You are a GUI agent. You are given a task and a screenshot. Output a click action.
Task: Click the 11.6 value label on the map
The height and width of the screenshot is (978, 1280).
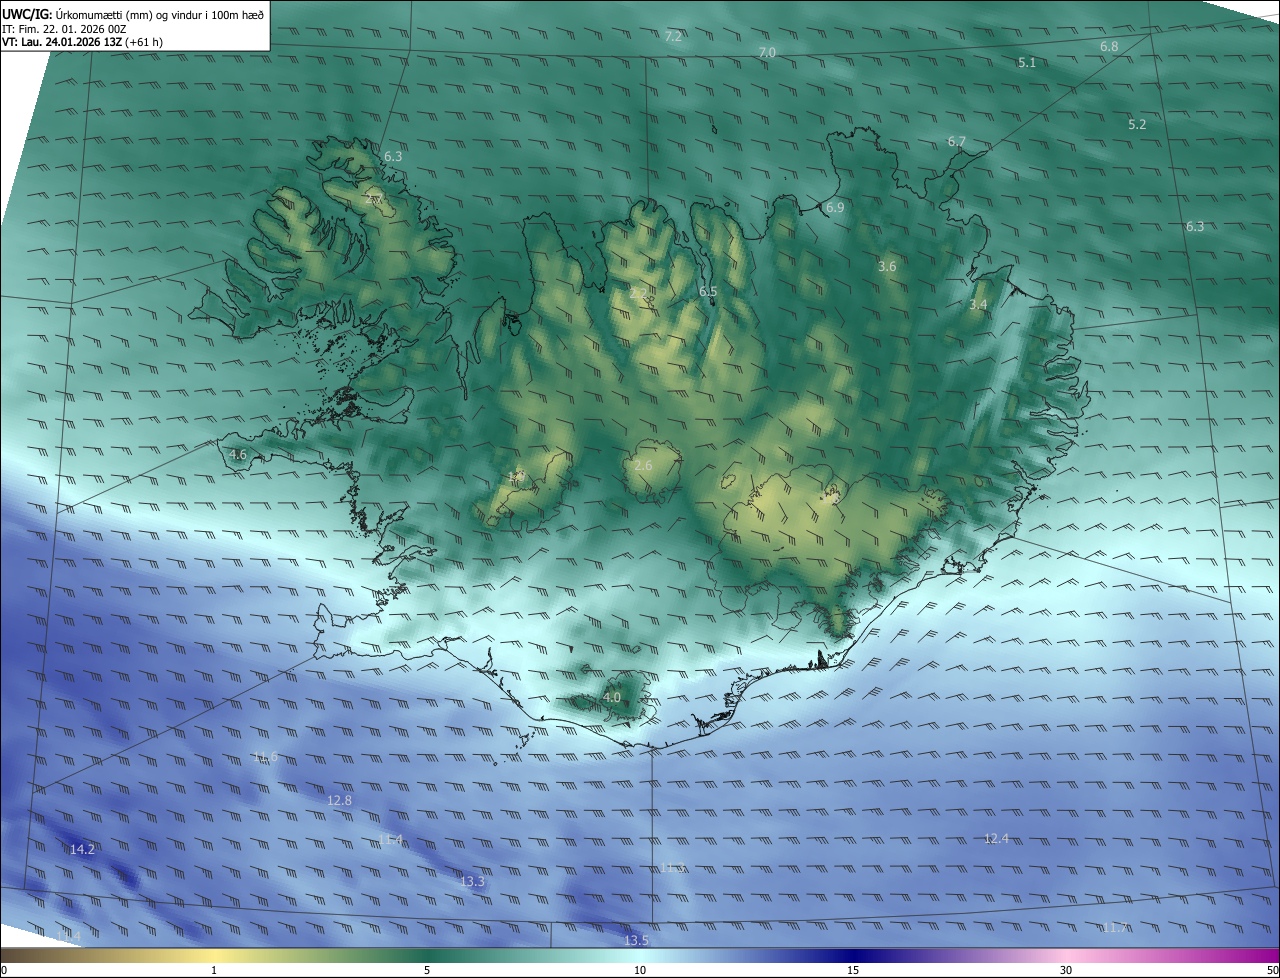[265, 756]
